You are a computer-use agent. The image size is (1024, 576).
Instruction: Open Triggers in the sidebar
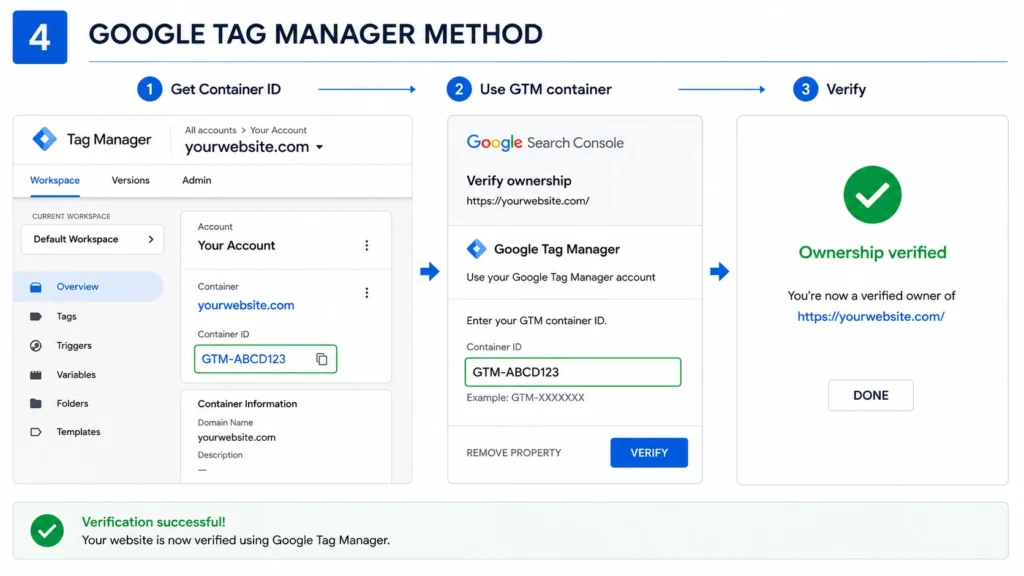(x=74, y=345)
